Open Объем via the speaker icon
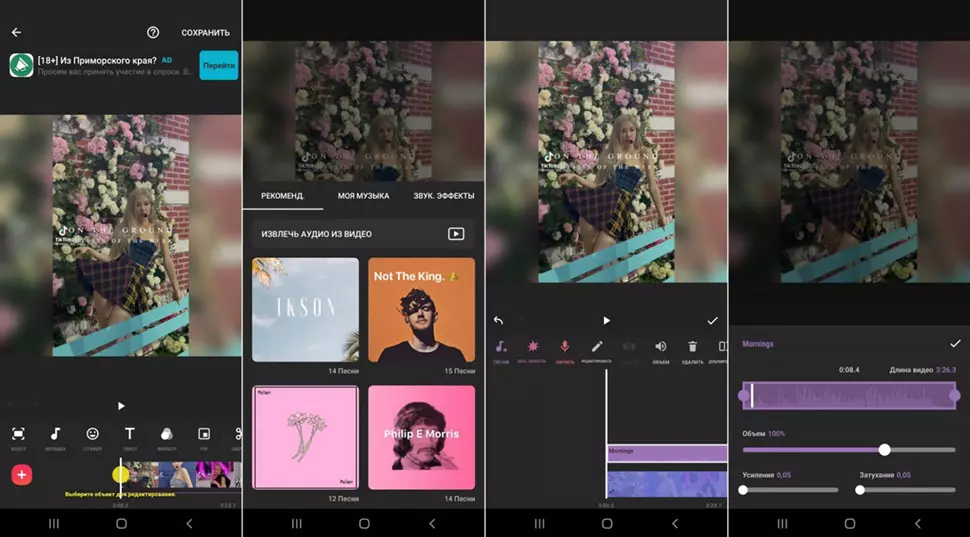 tap(660, 346)
